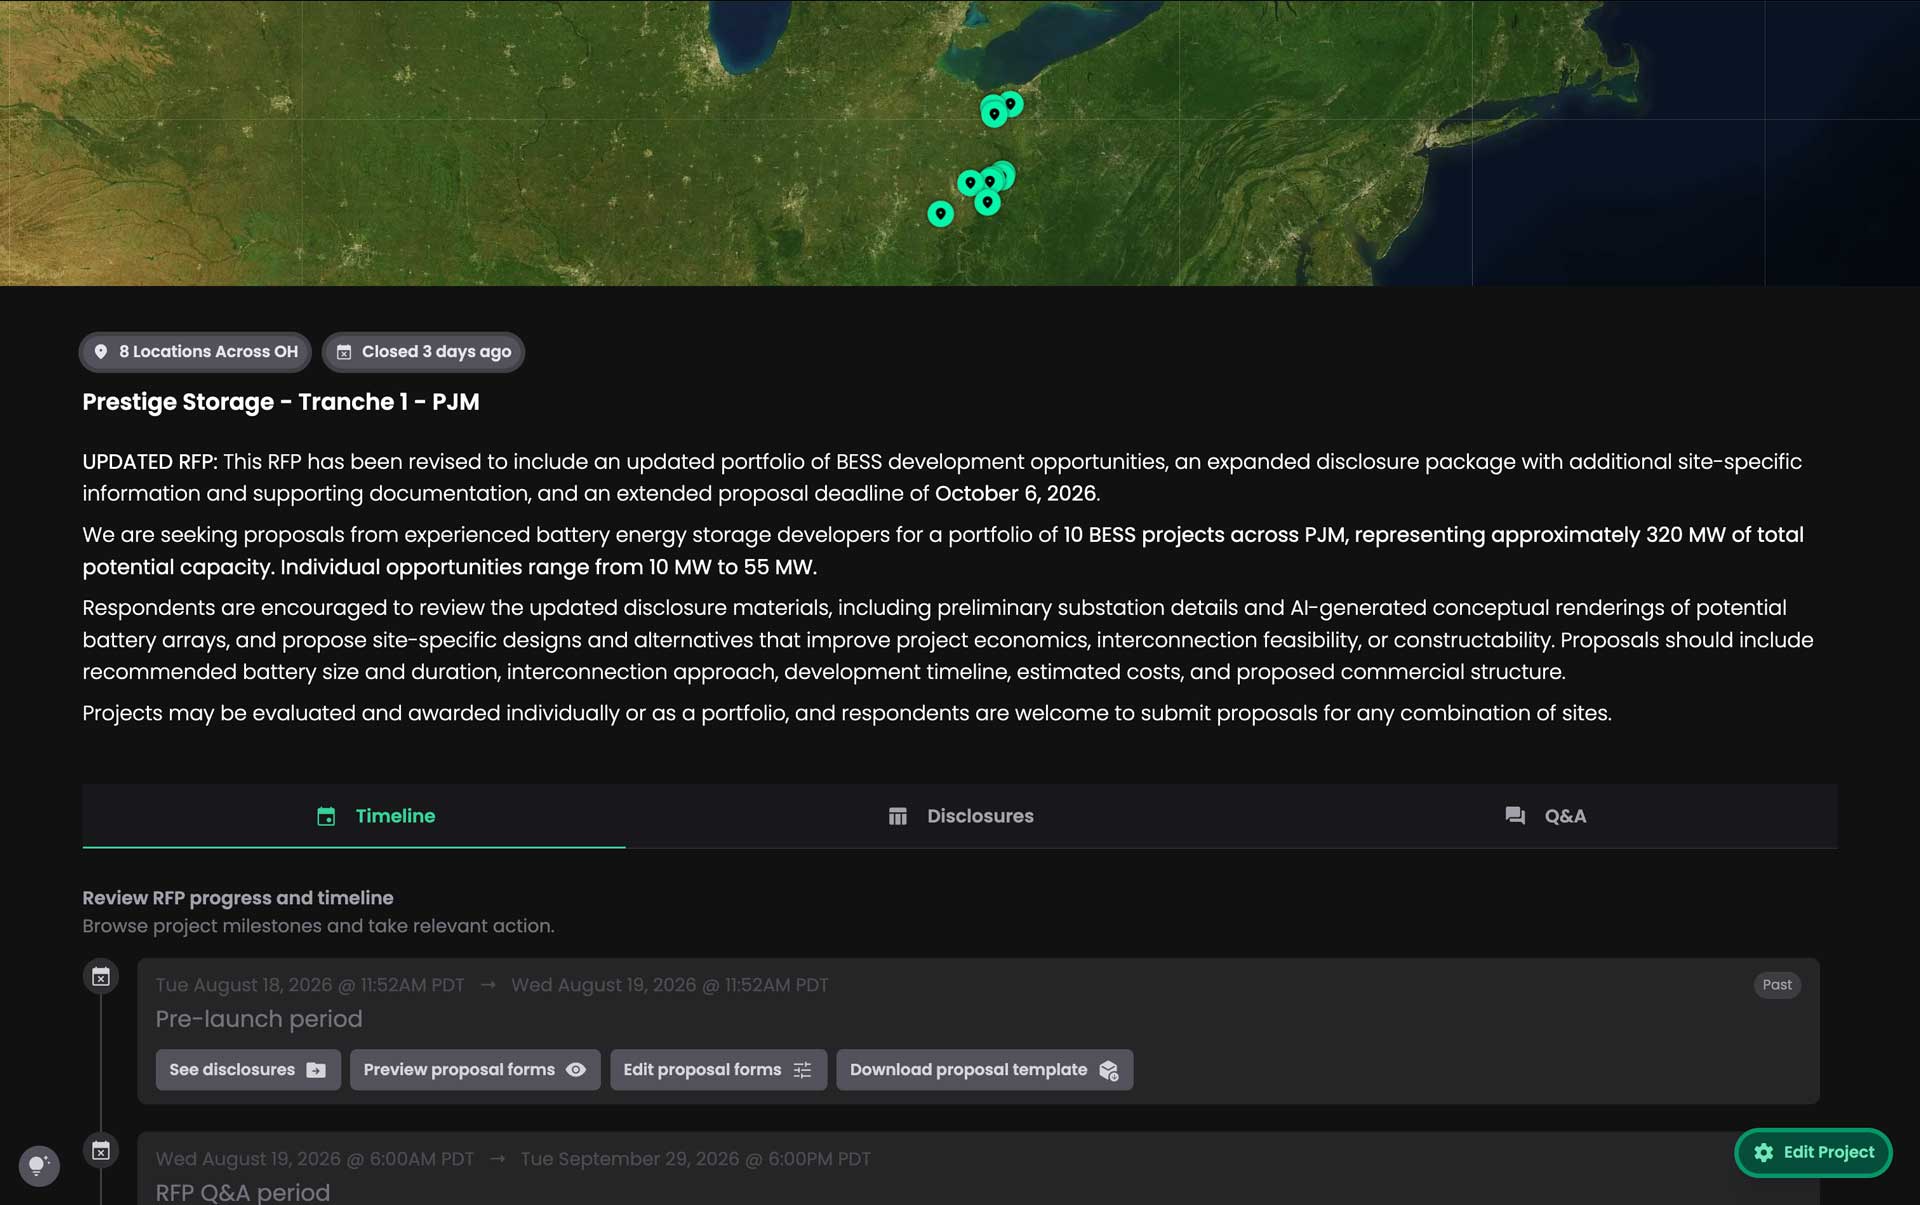This screenshot has height=1205, width=1920.
Task: Click the Wed August 19, 2026 @ 11:52AM end date
Action: (670, 985)
